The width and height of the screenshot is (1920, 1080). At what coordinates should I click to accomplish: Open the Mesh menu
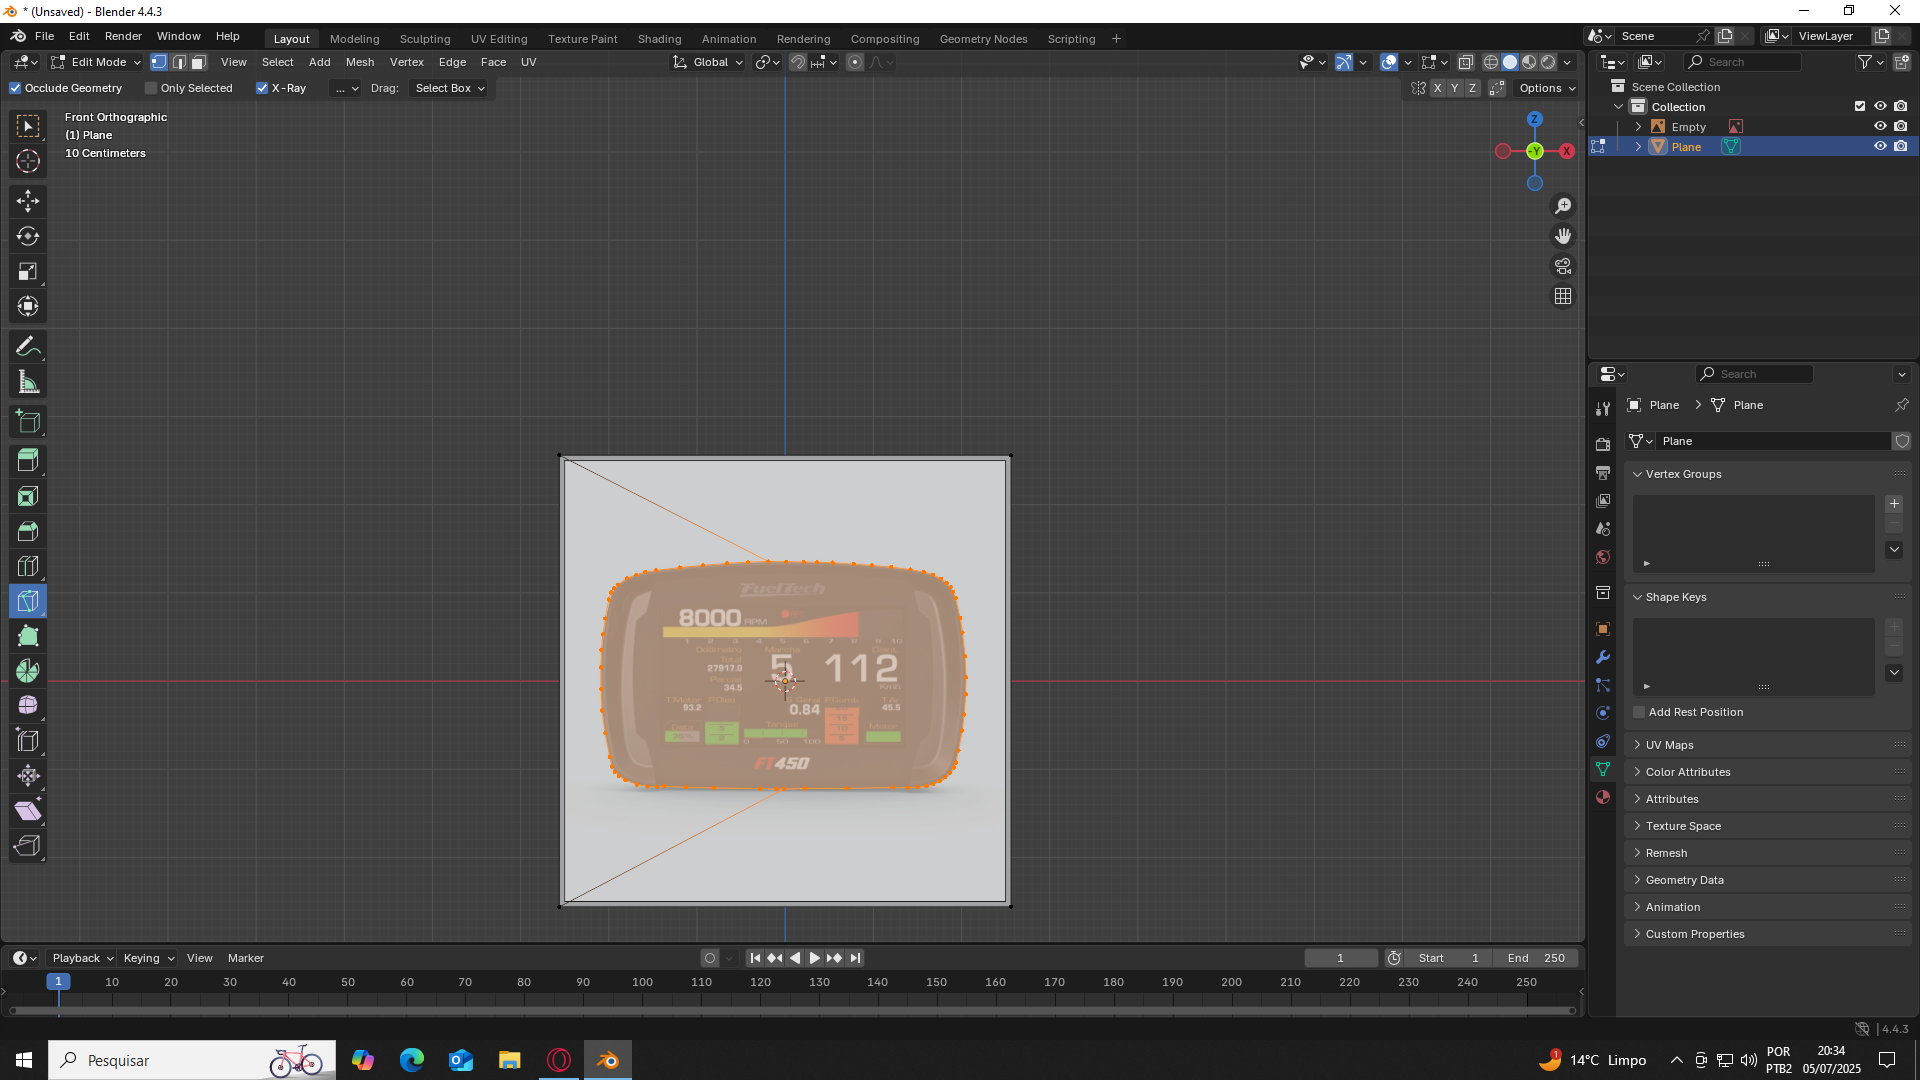[x=359, y=62]
